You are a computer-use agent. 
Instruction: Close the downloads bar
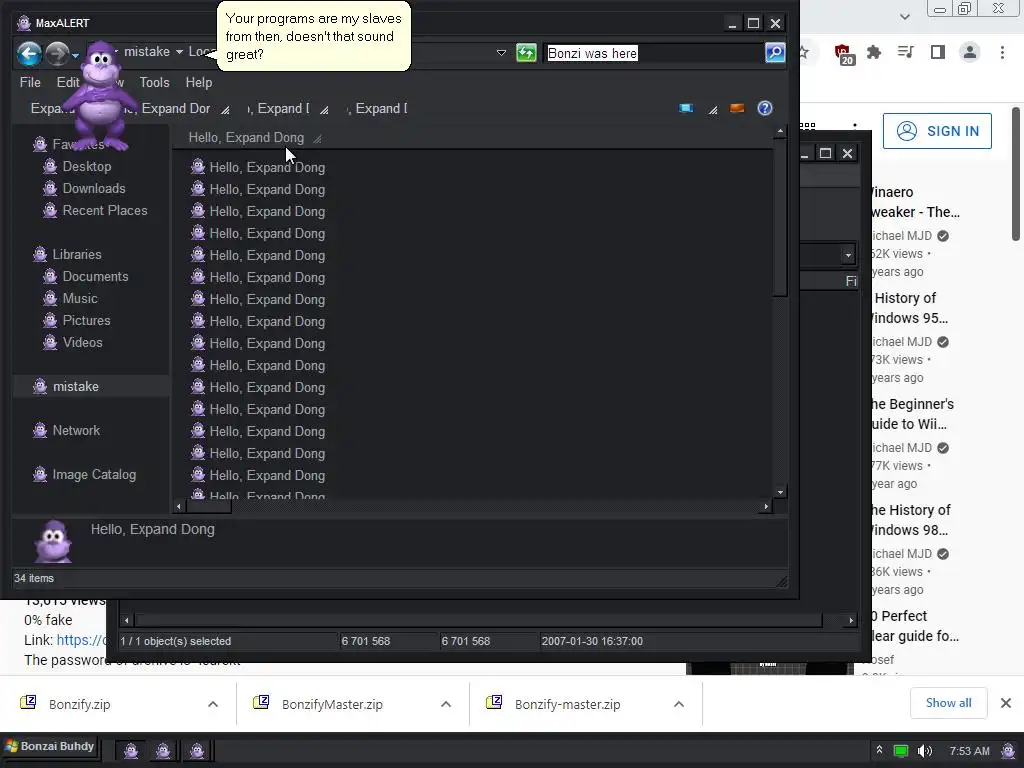[1006, 703]
